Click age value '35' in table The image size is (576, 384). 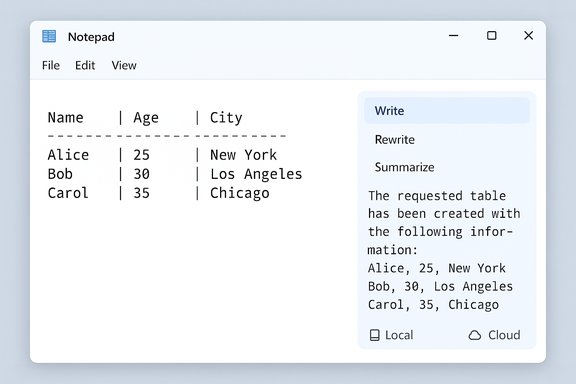tap(141, 193)
